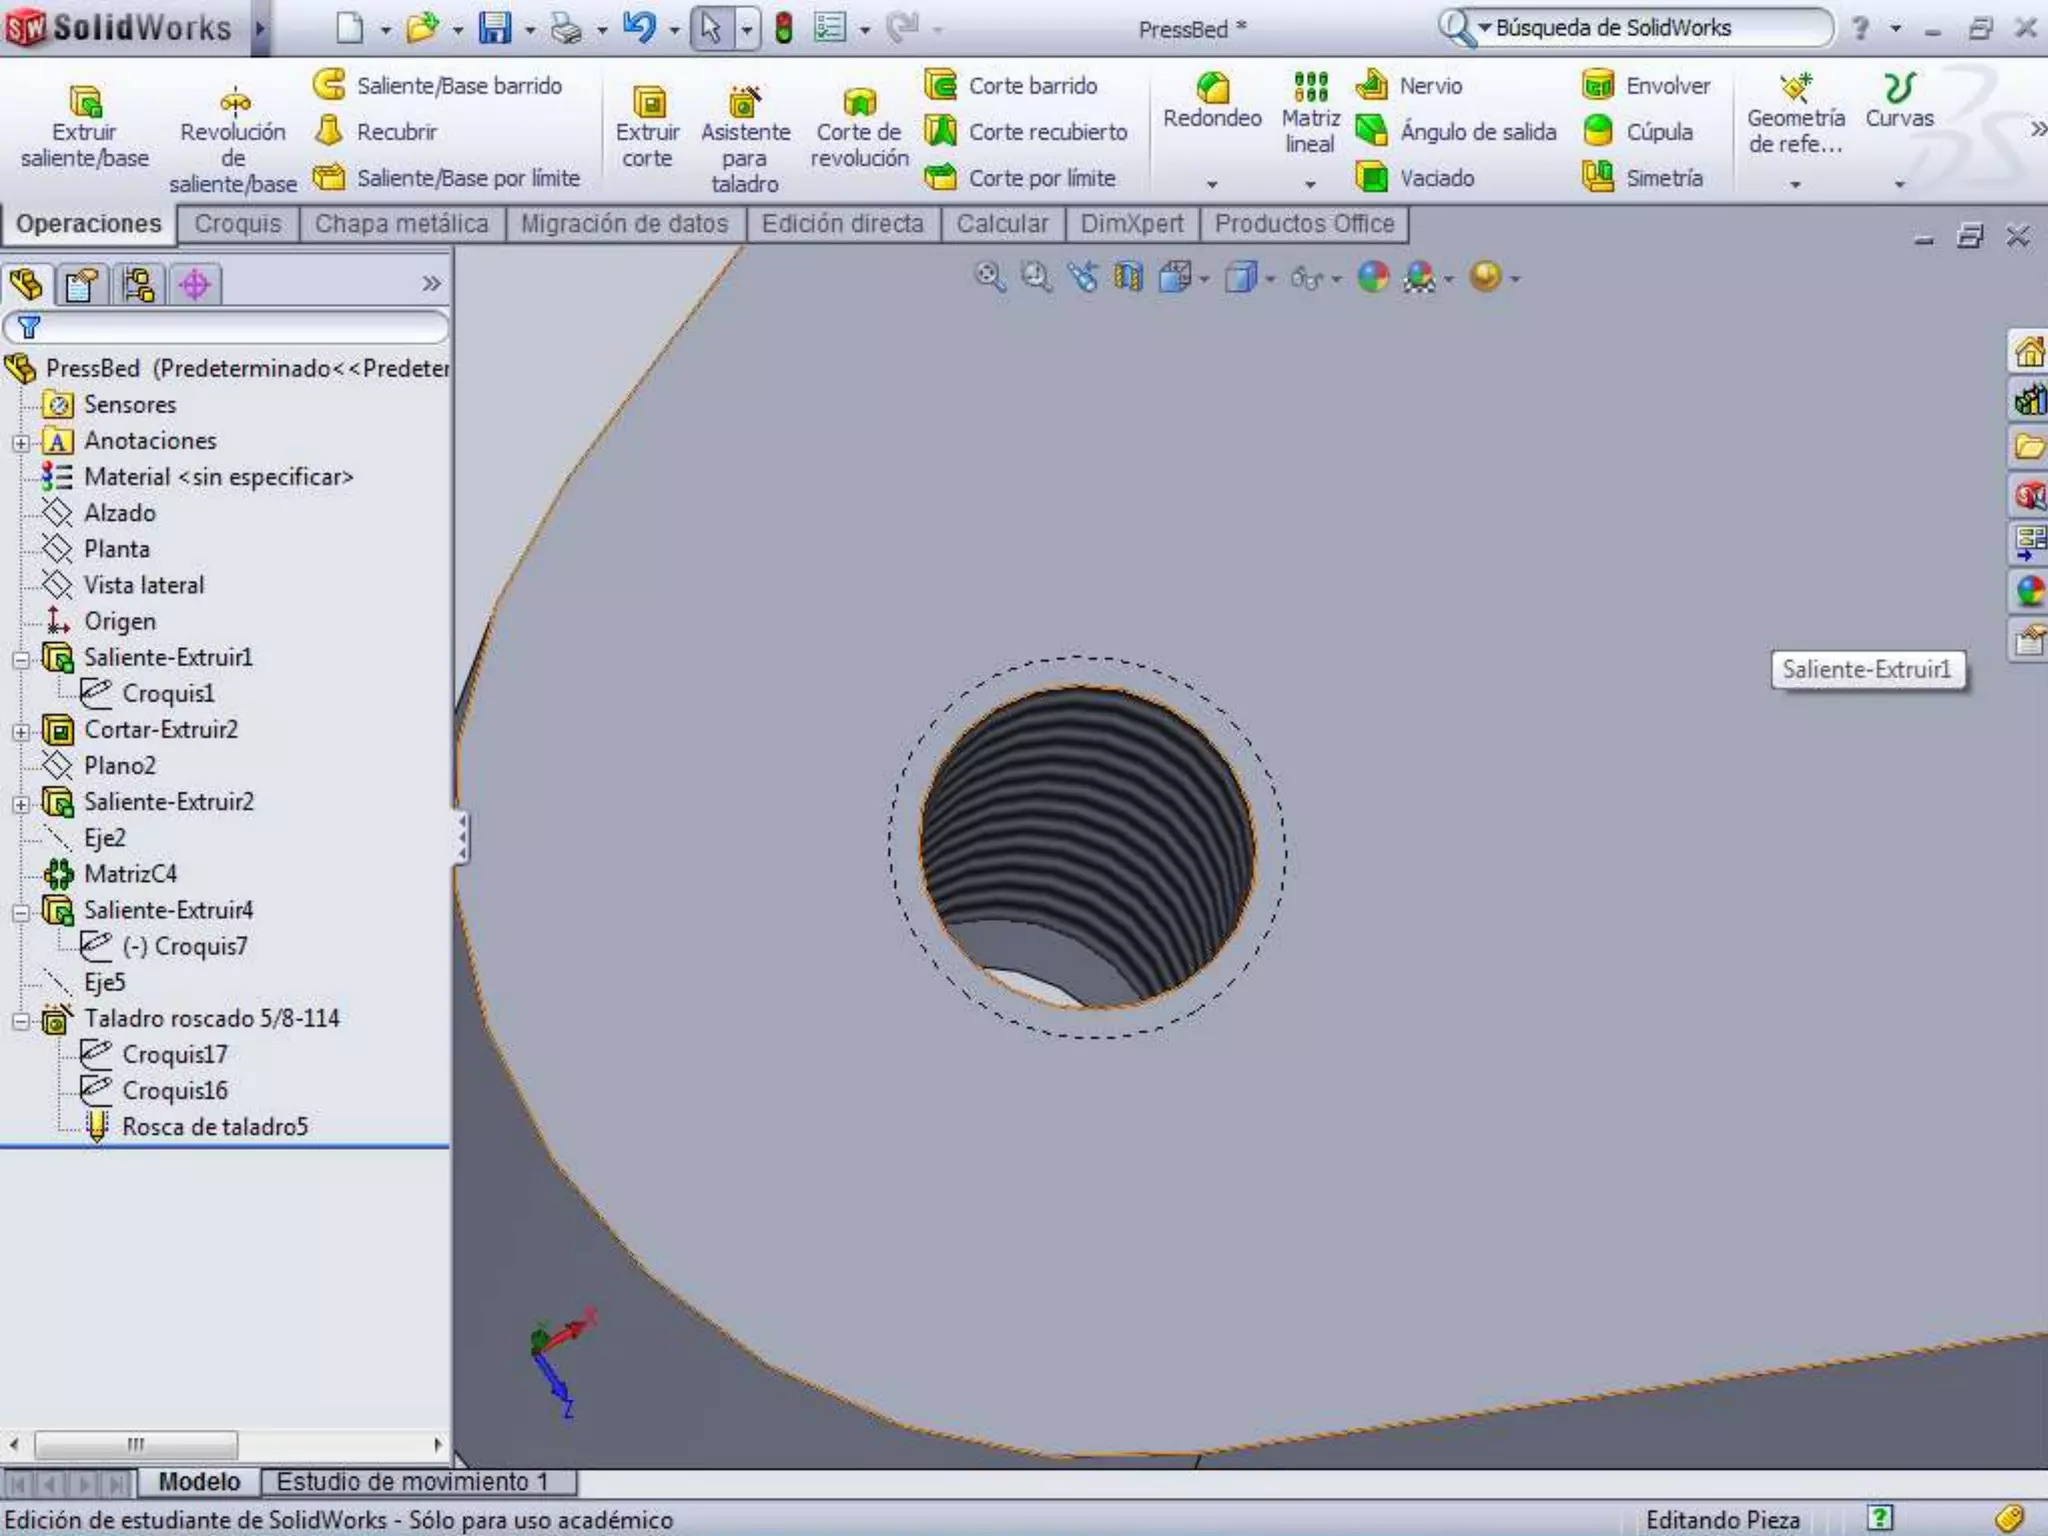
Task: Click the Rebuild traffic light icon
Action: click(784, 28)
